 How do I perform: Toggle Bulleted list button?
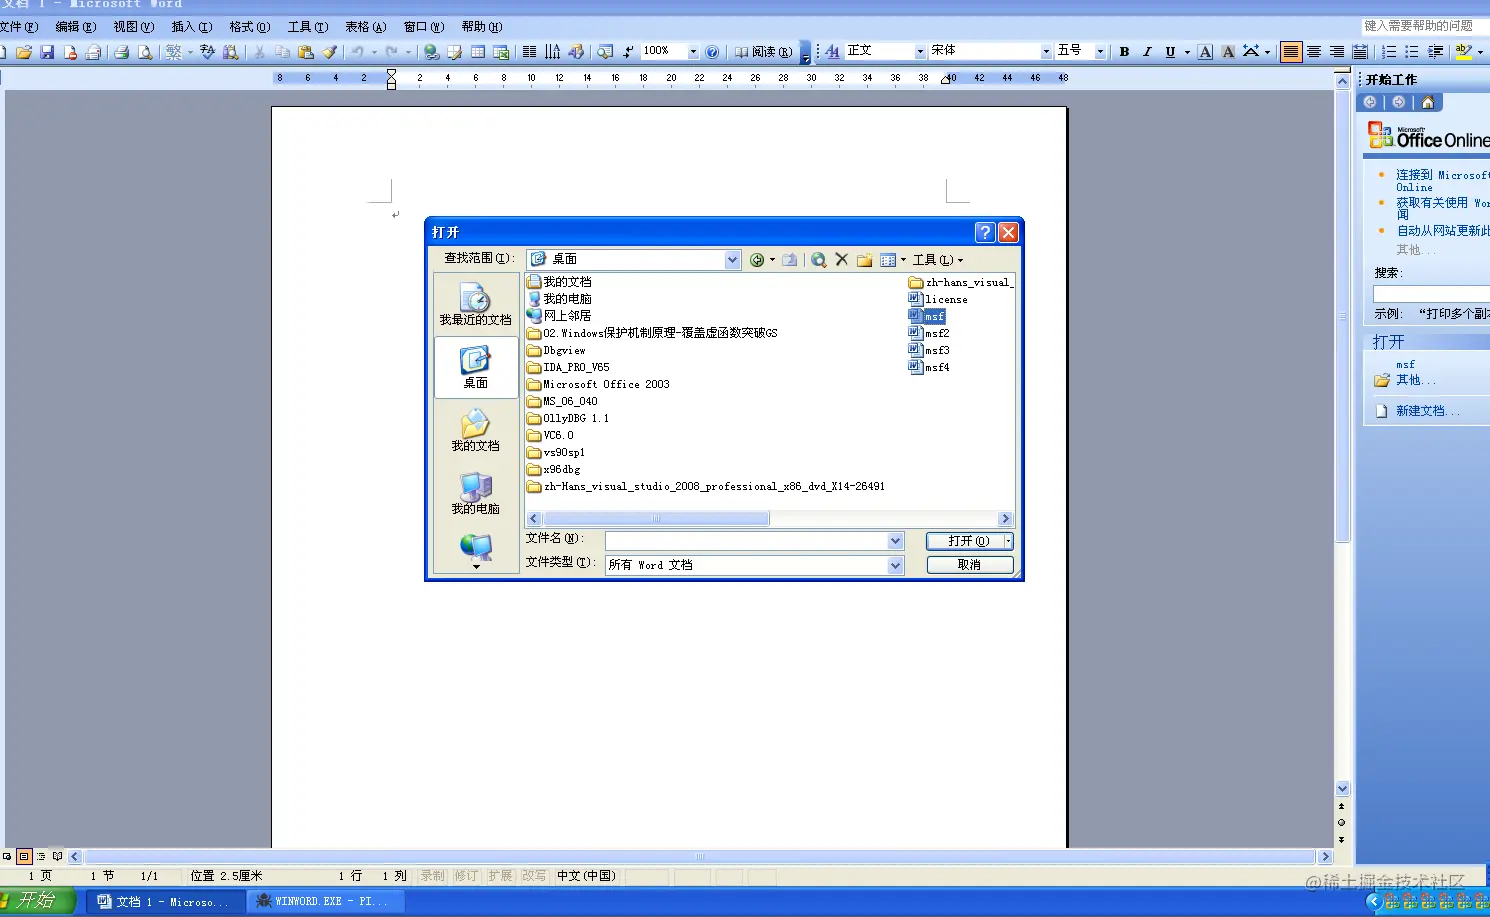pos(1412,51)
